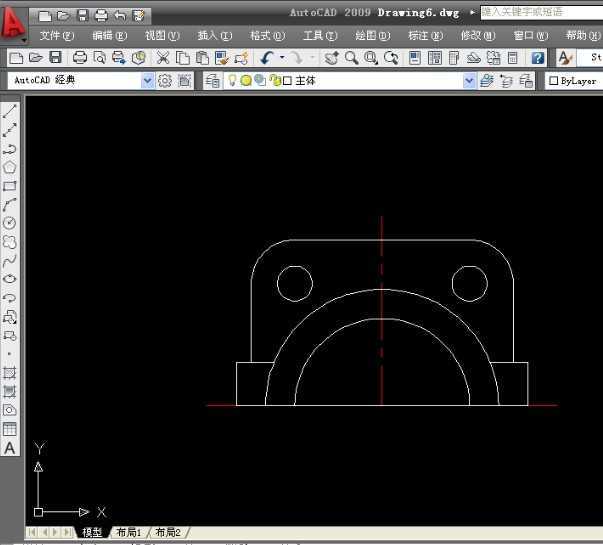Click the layer color swatch beside 主体
The height and width of the screenshot is (545, 603).
click(x=287, y=81)
